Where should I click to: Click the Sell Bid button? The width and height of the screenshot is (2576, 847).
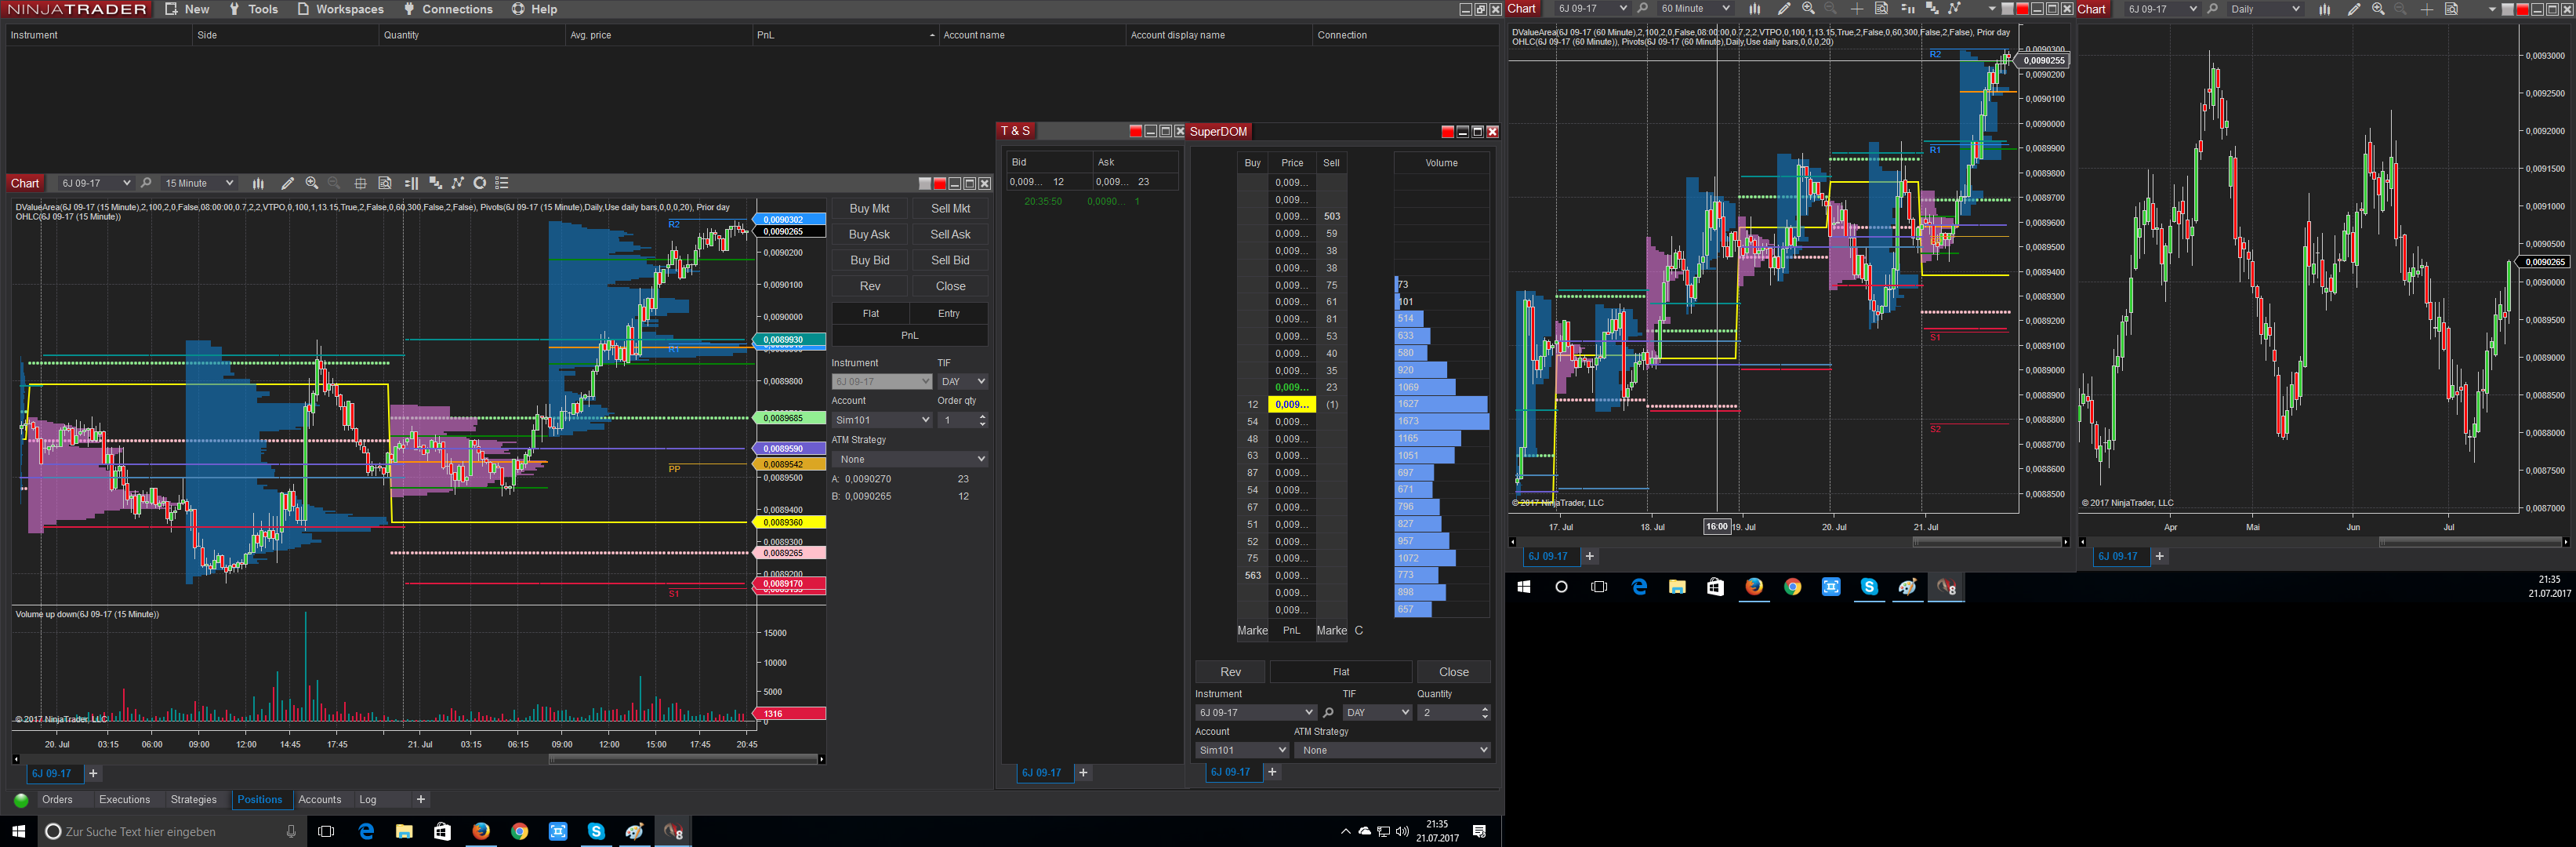950,261
